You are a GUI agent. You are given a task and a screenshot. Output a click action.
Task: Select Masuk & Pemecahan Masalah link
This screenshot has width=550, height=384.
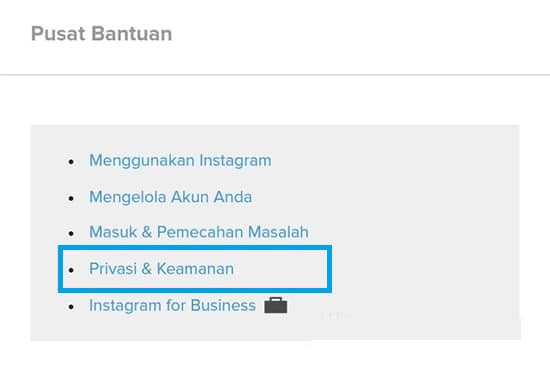point(199,232)
